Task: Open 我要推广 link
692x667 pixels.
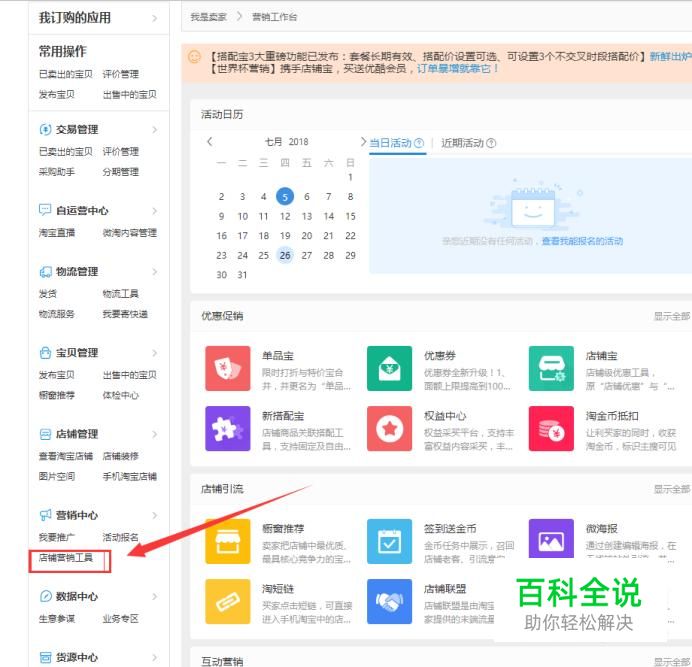Action: point(57,537)
